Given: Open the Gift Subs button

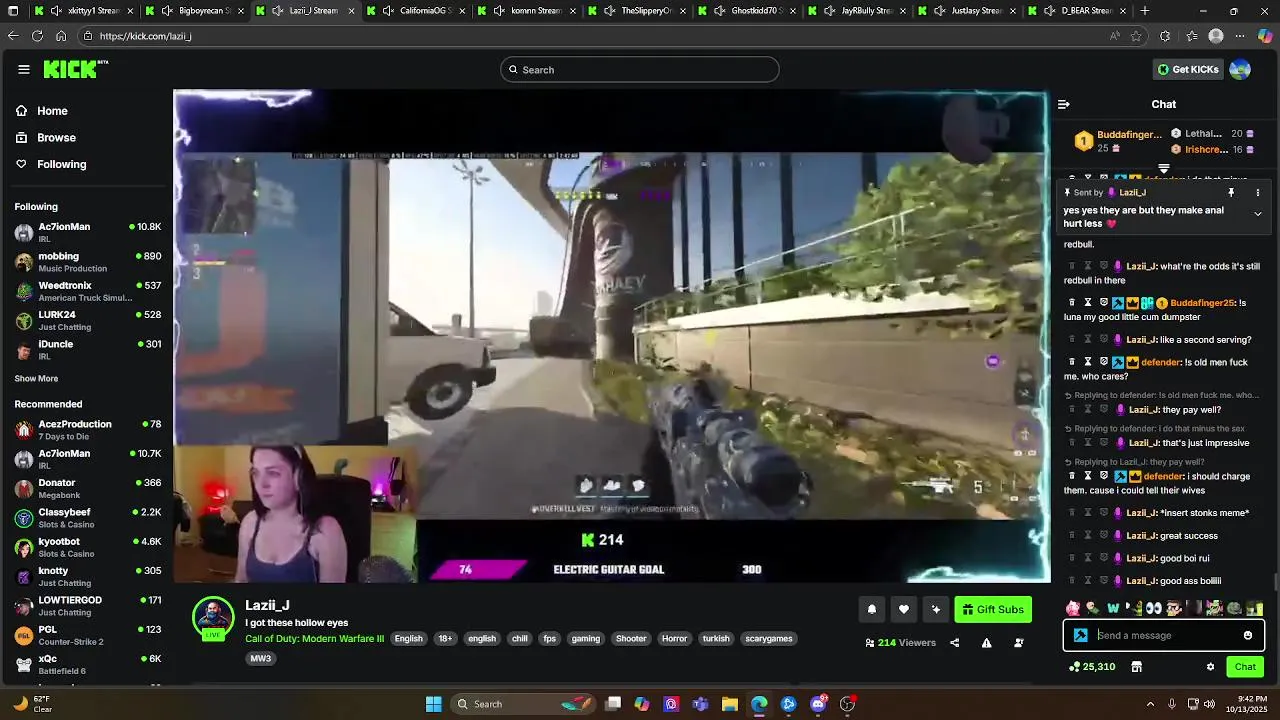Looking at the screenshot, I should tap(993, 609).
